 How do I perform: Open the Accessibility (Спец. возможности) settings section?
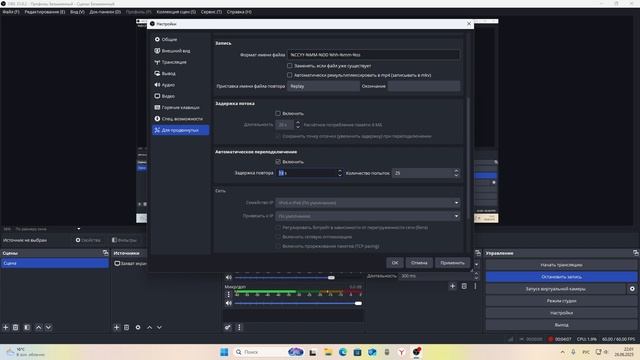[180, 119]
